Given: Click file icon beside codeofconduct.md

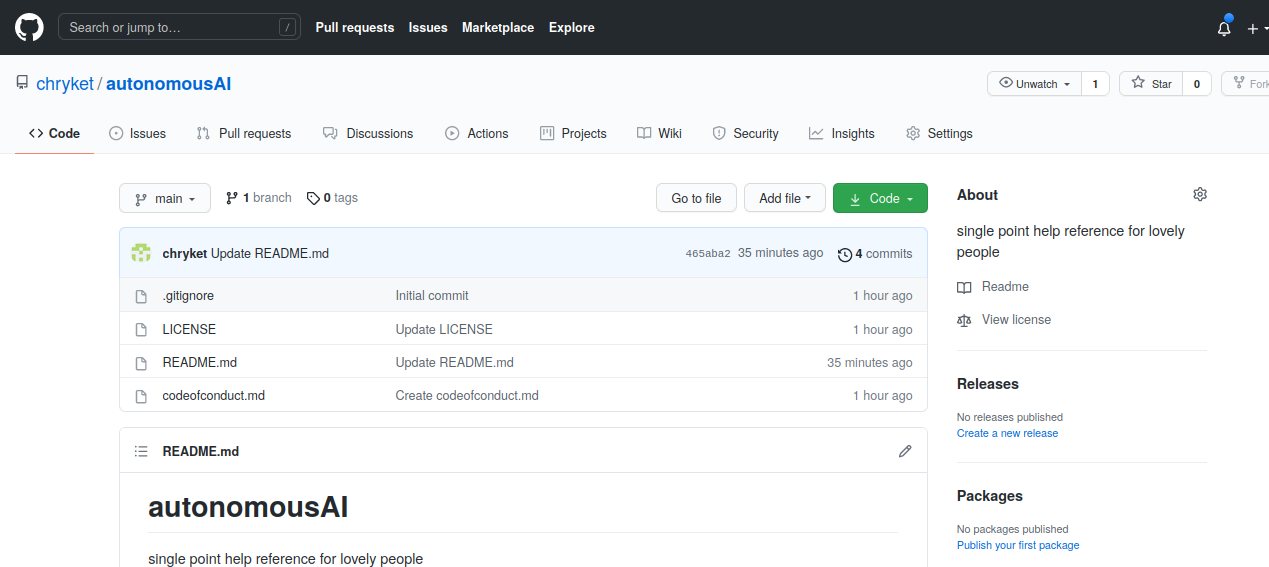Looking at the screenshot, I should coord(141,395).
